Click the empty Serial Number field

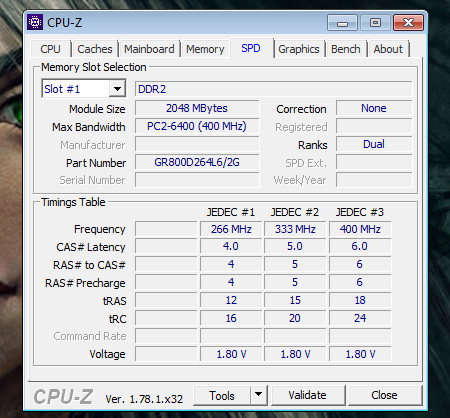(x=197, y=180)
